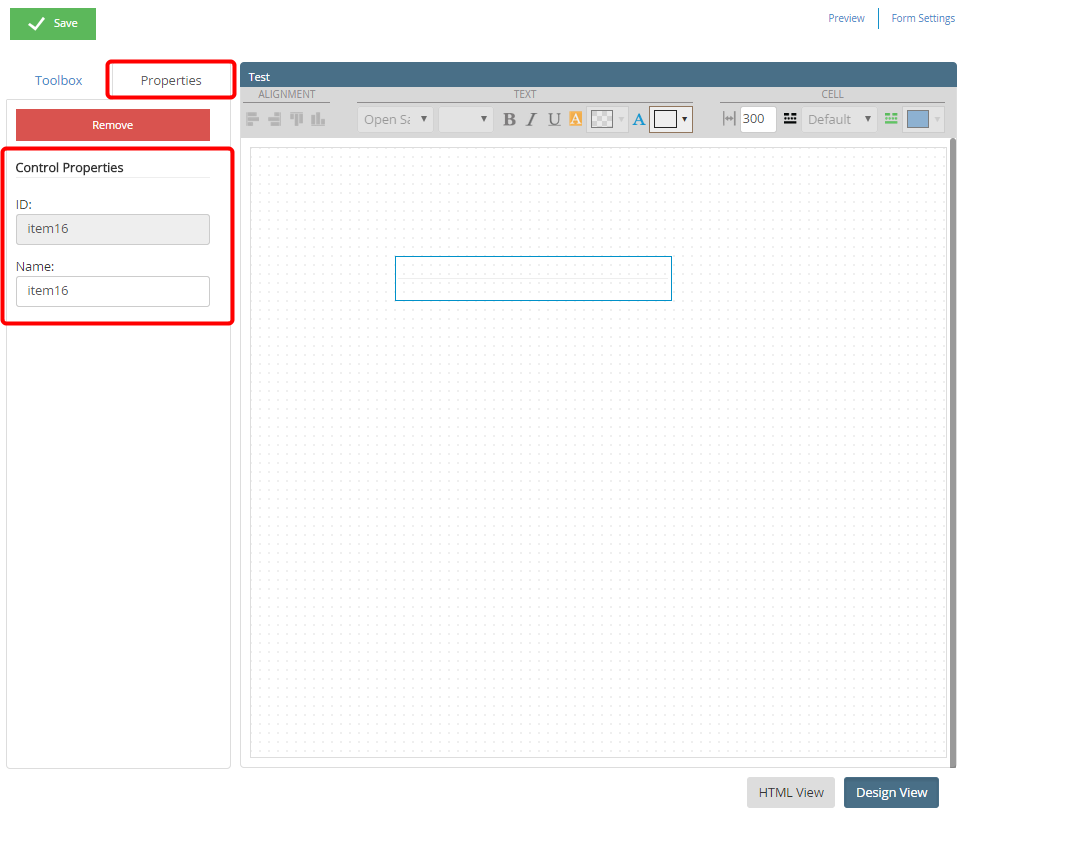Open the empty font size dropdown
This screenshot has width=1078, height=846.
pyautogui.click(x=465, y=119)
